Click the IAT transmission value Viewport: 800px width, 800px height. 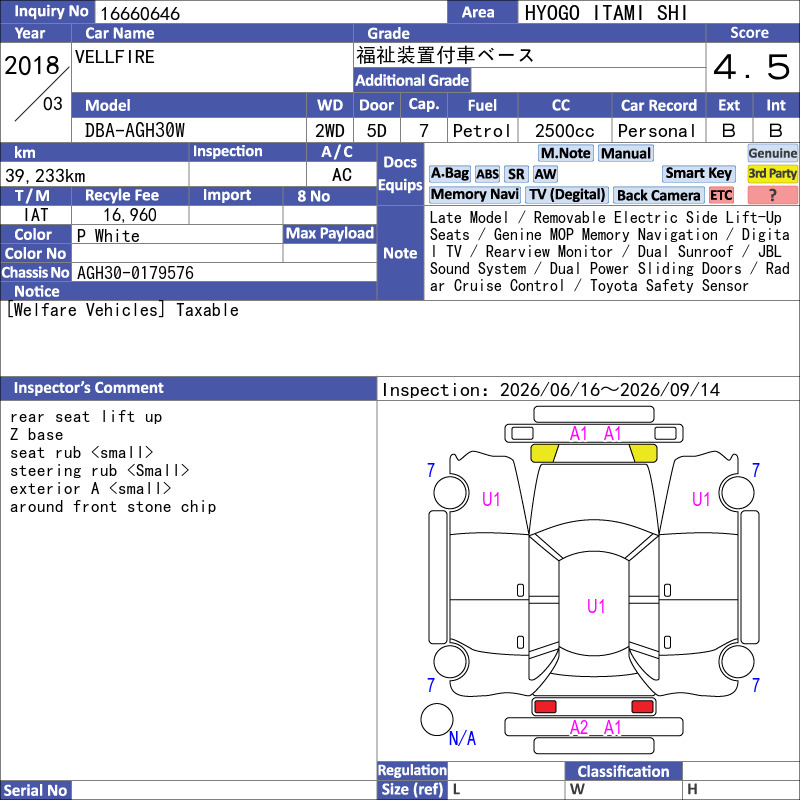pos(36,215)
